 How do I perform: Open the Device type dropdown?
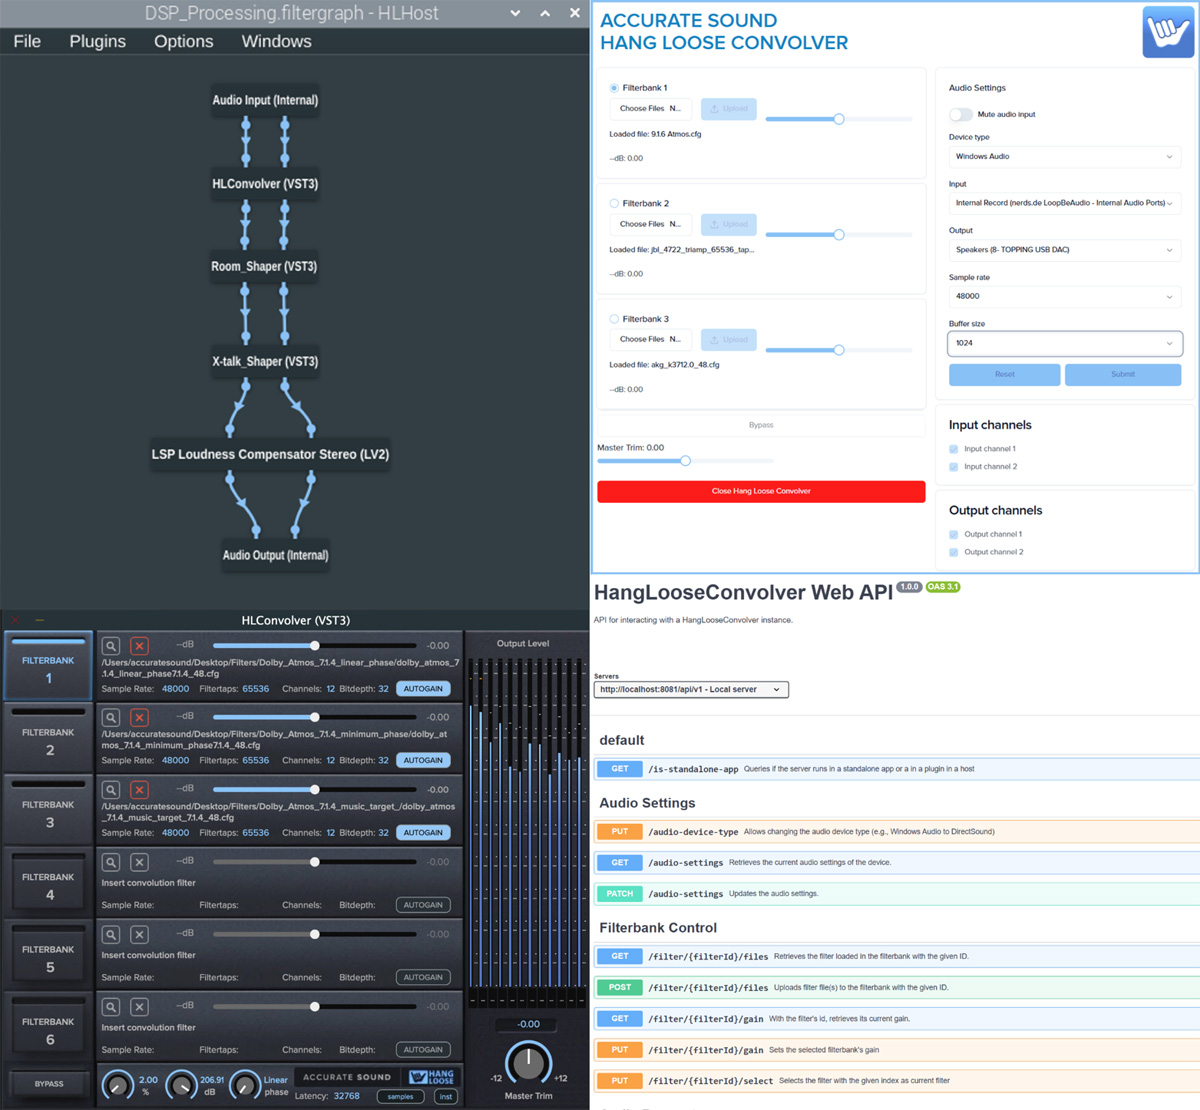point(1064,157)
